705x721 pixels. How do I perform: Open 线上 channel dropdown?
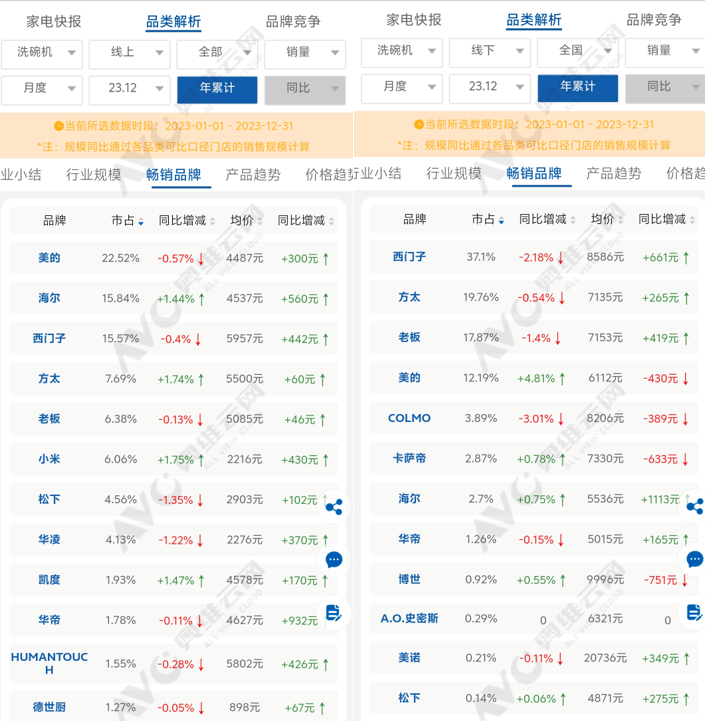pos(130,52)
